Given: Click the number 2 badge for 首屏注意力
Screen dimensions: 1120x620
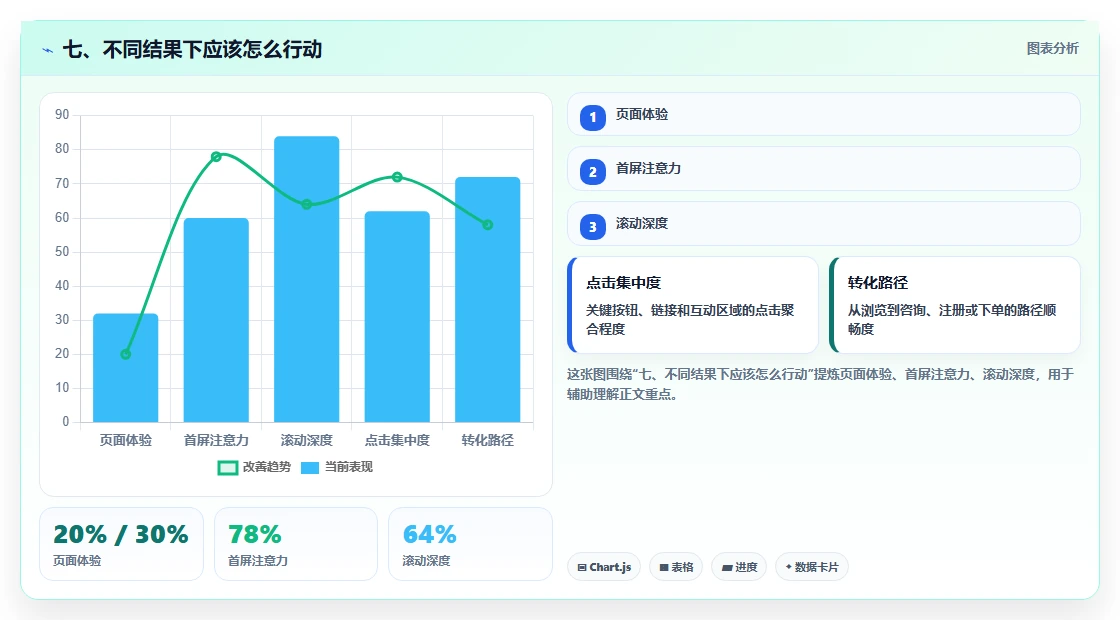Looking at the screenshot, I should (x=592, y=171).
